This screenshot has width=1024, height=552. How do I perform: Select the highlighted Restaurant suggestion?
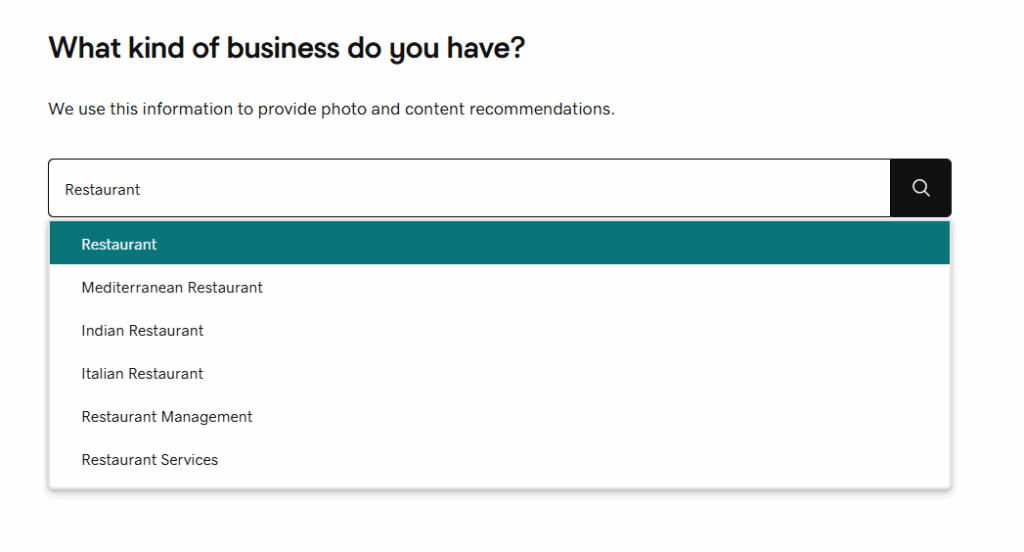(500, 243)
